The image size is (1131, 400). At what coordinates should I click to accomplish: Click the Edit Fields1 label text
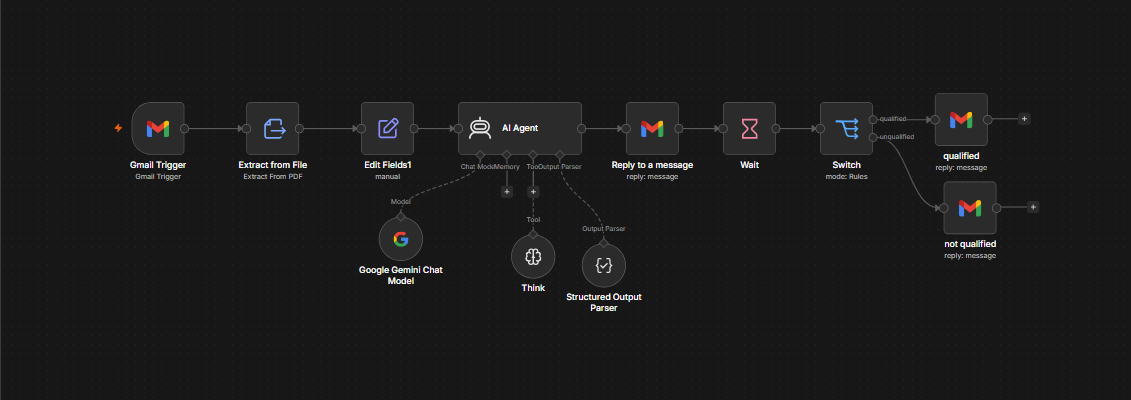388,165
